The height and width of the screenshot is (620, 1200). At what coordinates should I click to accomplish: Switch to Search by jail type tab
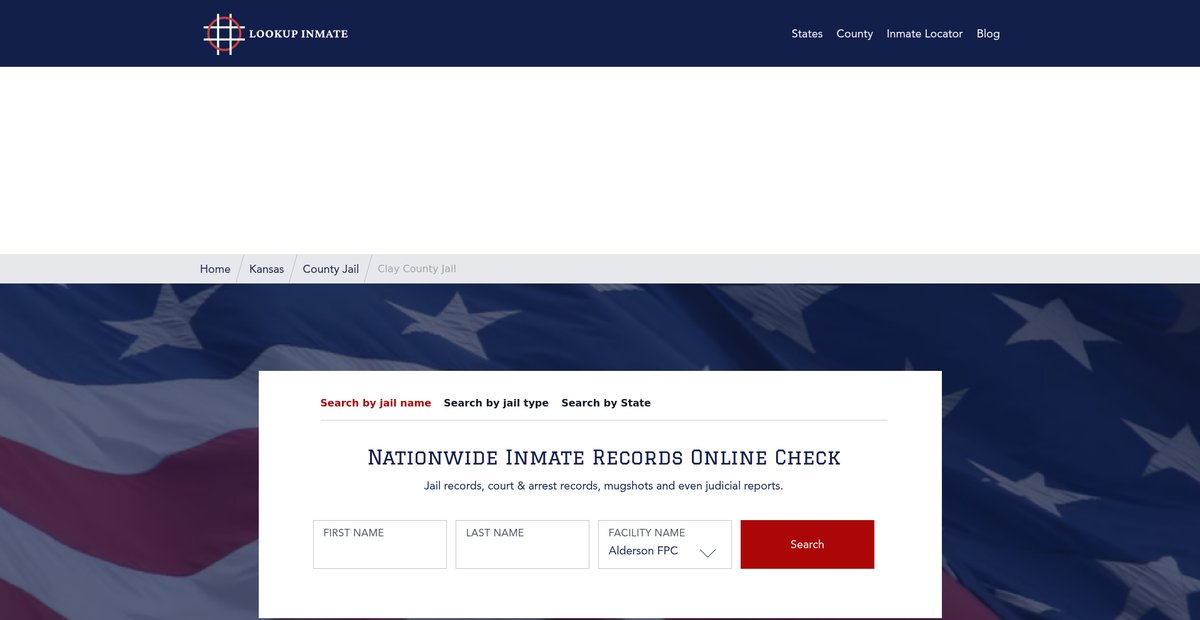click(496, 403)
